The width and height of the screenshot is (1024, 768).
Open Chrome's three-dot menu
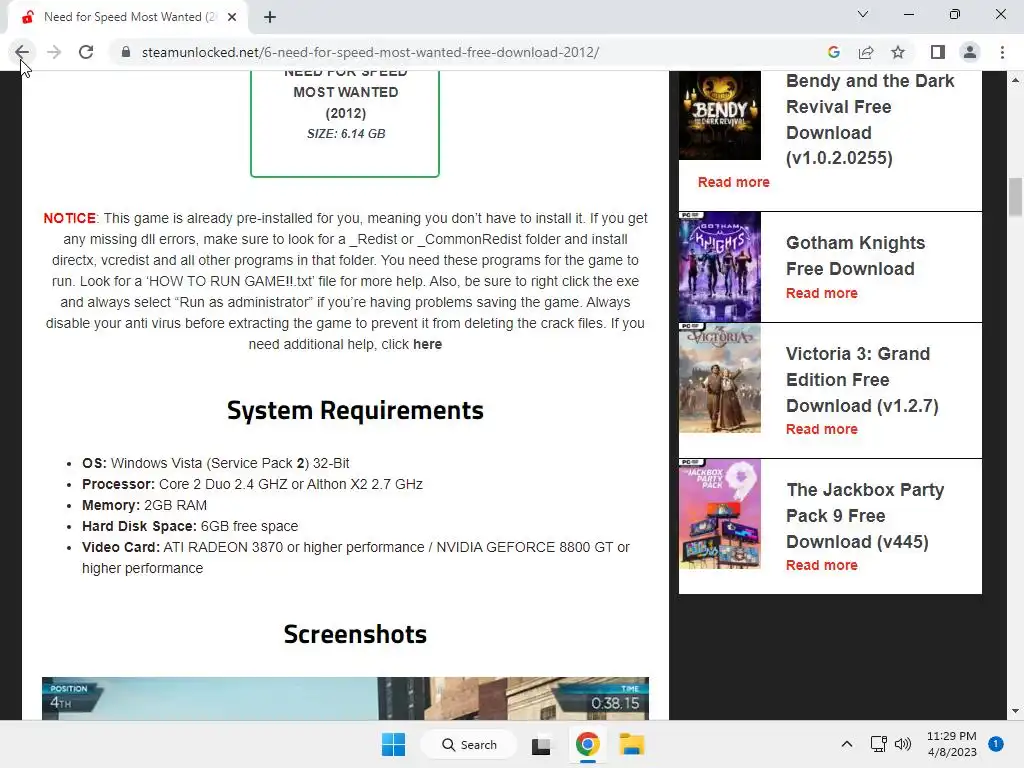(x=1002, y=52)
